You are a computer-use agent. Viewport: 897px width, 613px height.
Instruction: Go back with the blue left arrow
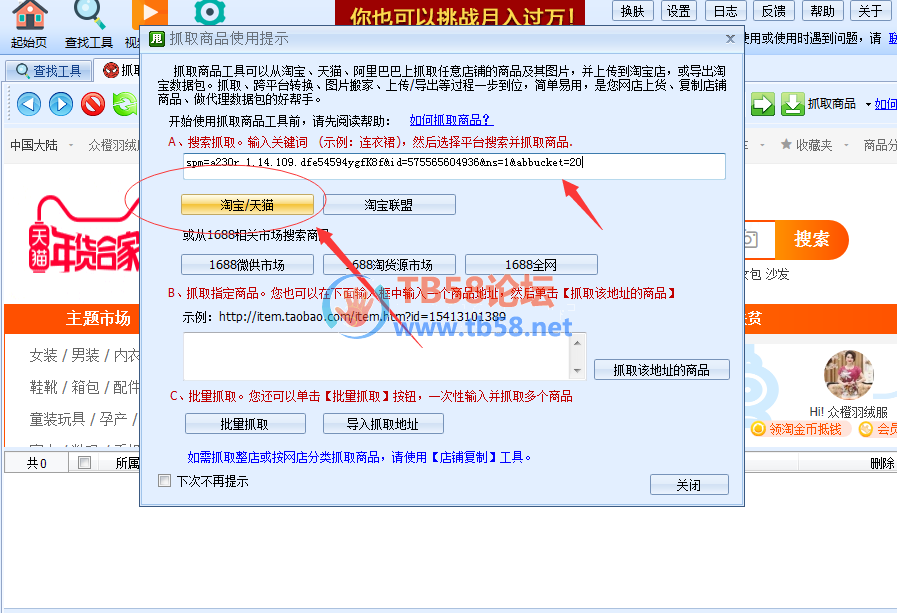(x=29, y=105)
